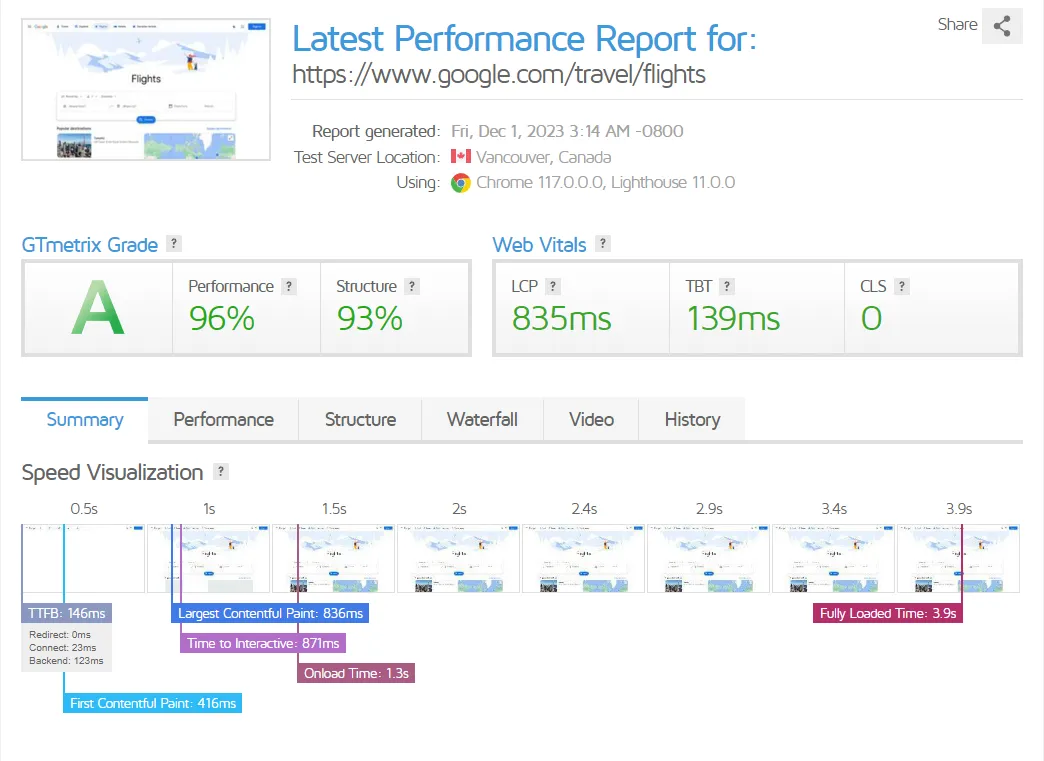Screen dimensions: 1044x761
Task: Open the Video tab
Action: pyautogui.click(x=591, y=419)
